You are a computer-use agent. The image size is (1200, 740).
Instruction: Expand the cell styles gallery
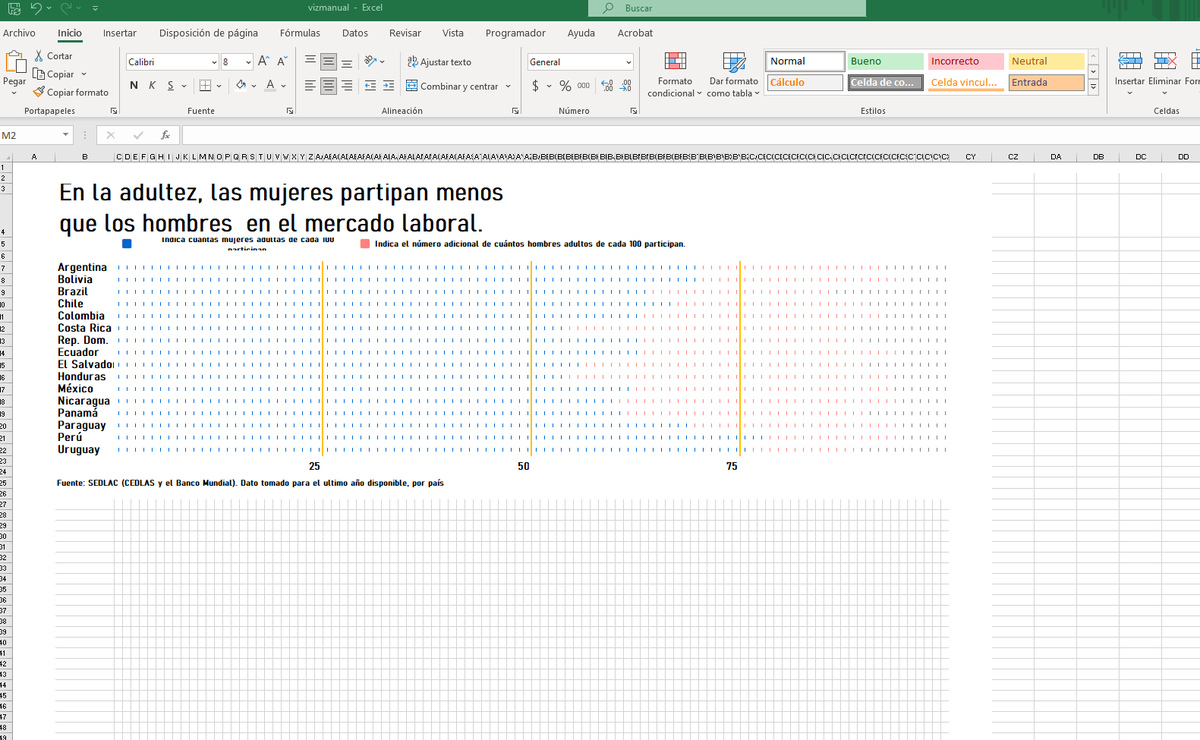tap(1093, 88)
